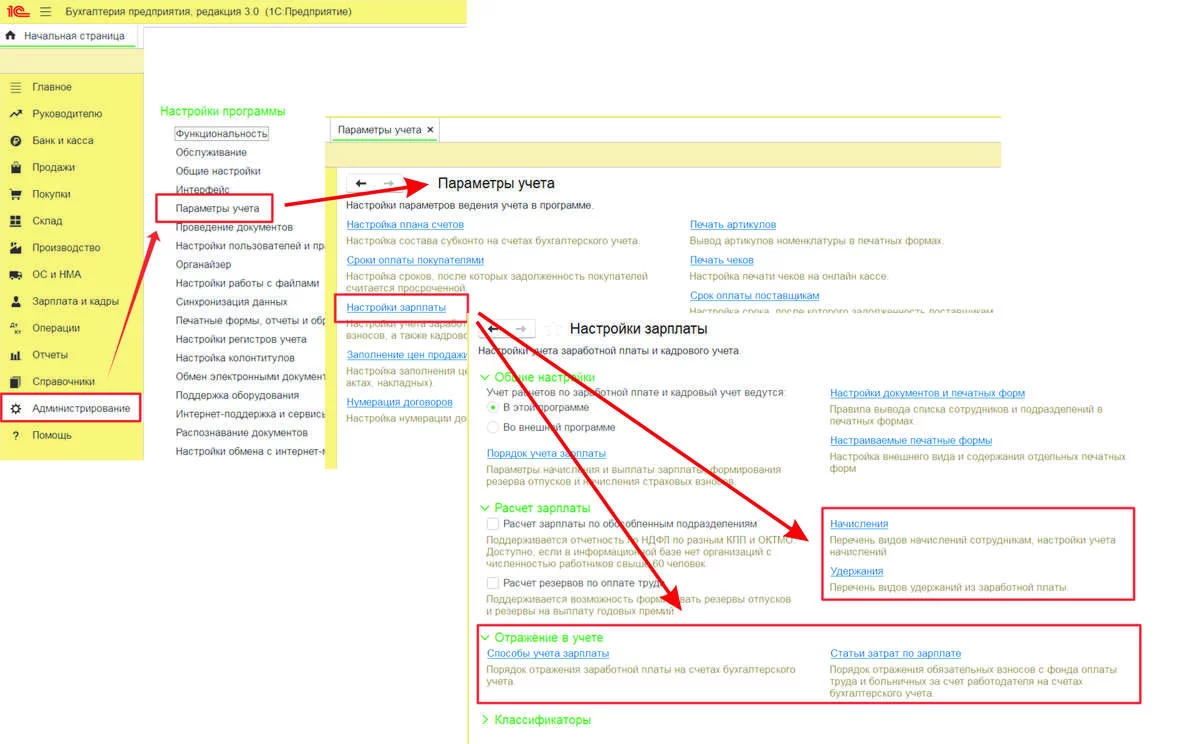Select radio button Во внешней программе
1200x744 pixels.
pyautogui.click(x=493, y=427)
